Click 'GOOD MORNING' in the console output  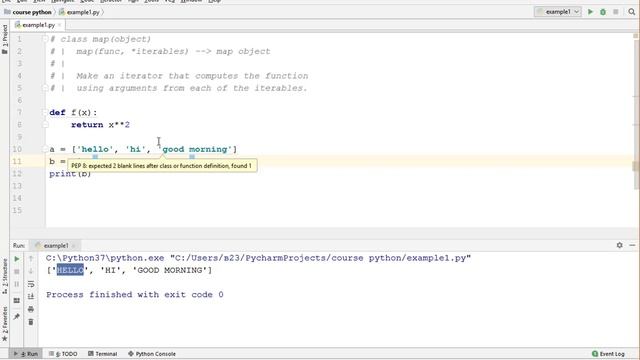[x=170, y=270]
